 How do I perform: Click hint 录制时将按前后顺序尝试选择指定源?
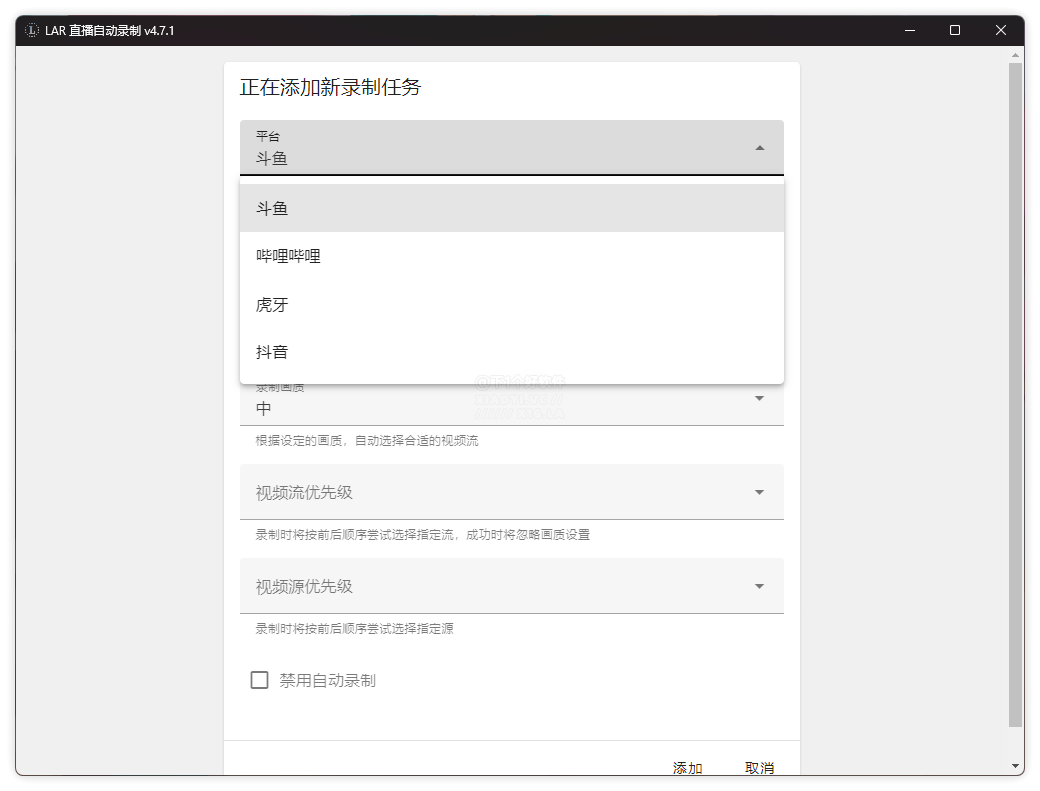coord(354,629)
